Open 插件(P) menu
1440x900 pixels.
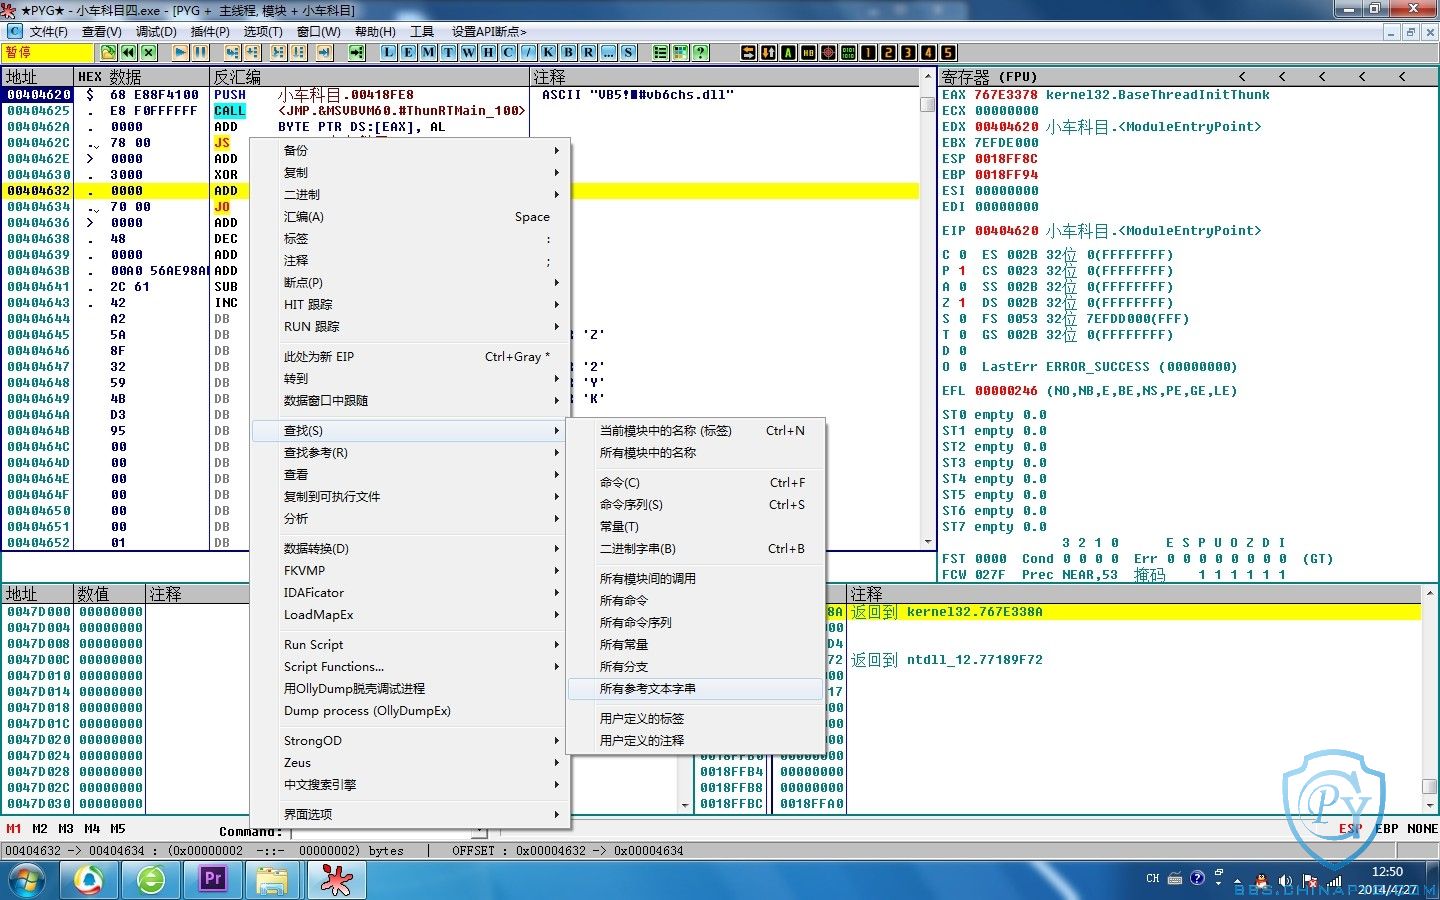tap(210, 32)
